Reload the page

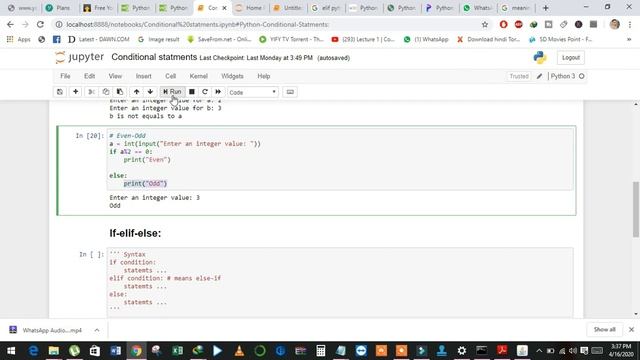(40, 24)
